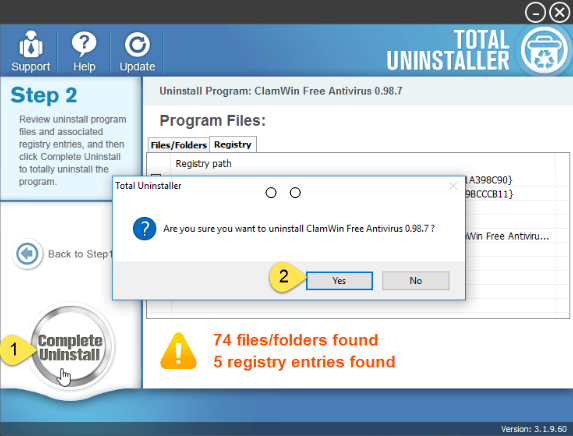
Task: Click the orange warning triangle icon
Action: coord(178,351)
